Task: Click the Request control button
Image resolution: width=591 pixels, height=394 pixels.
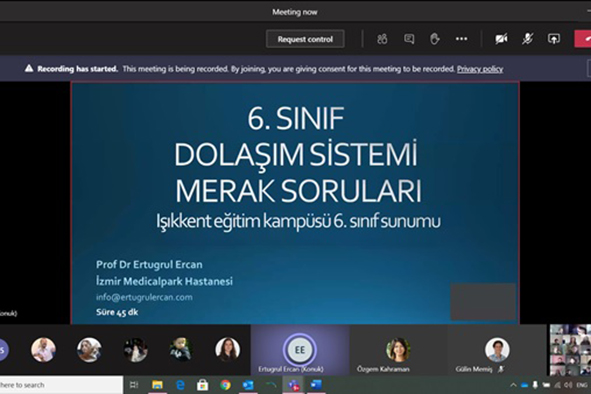Action: (305, 39)
